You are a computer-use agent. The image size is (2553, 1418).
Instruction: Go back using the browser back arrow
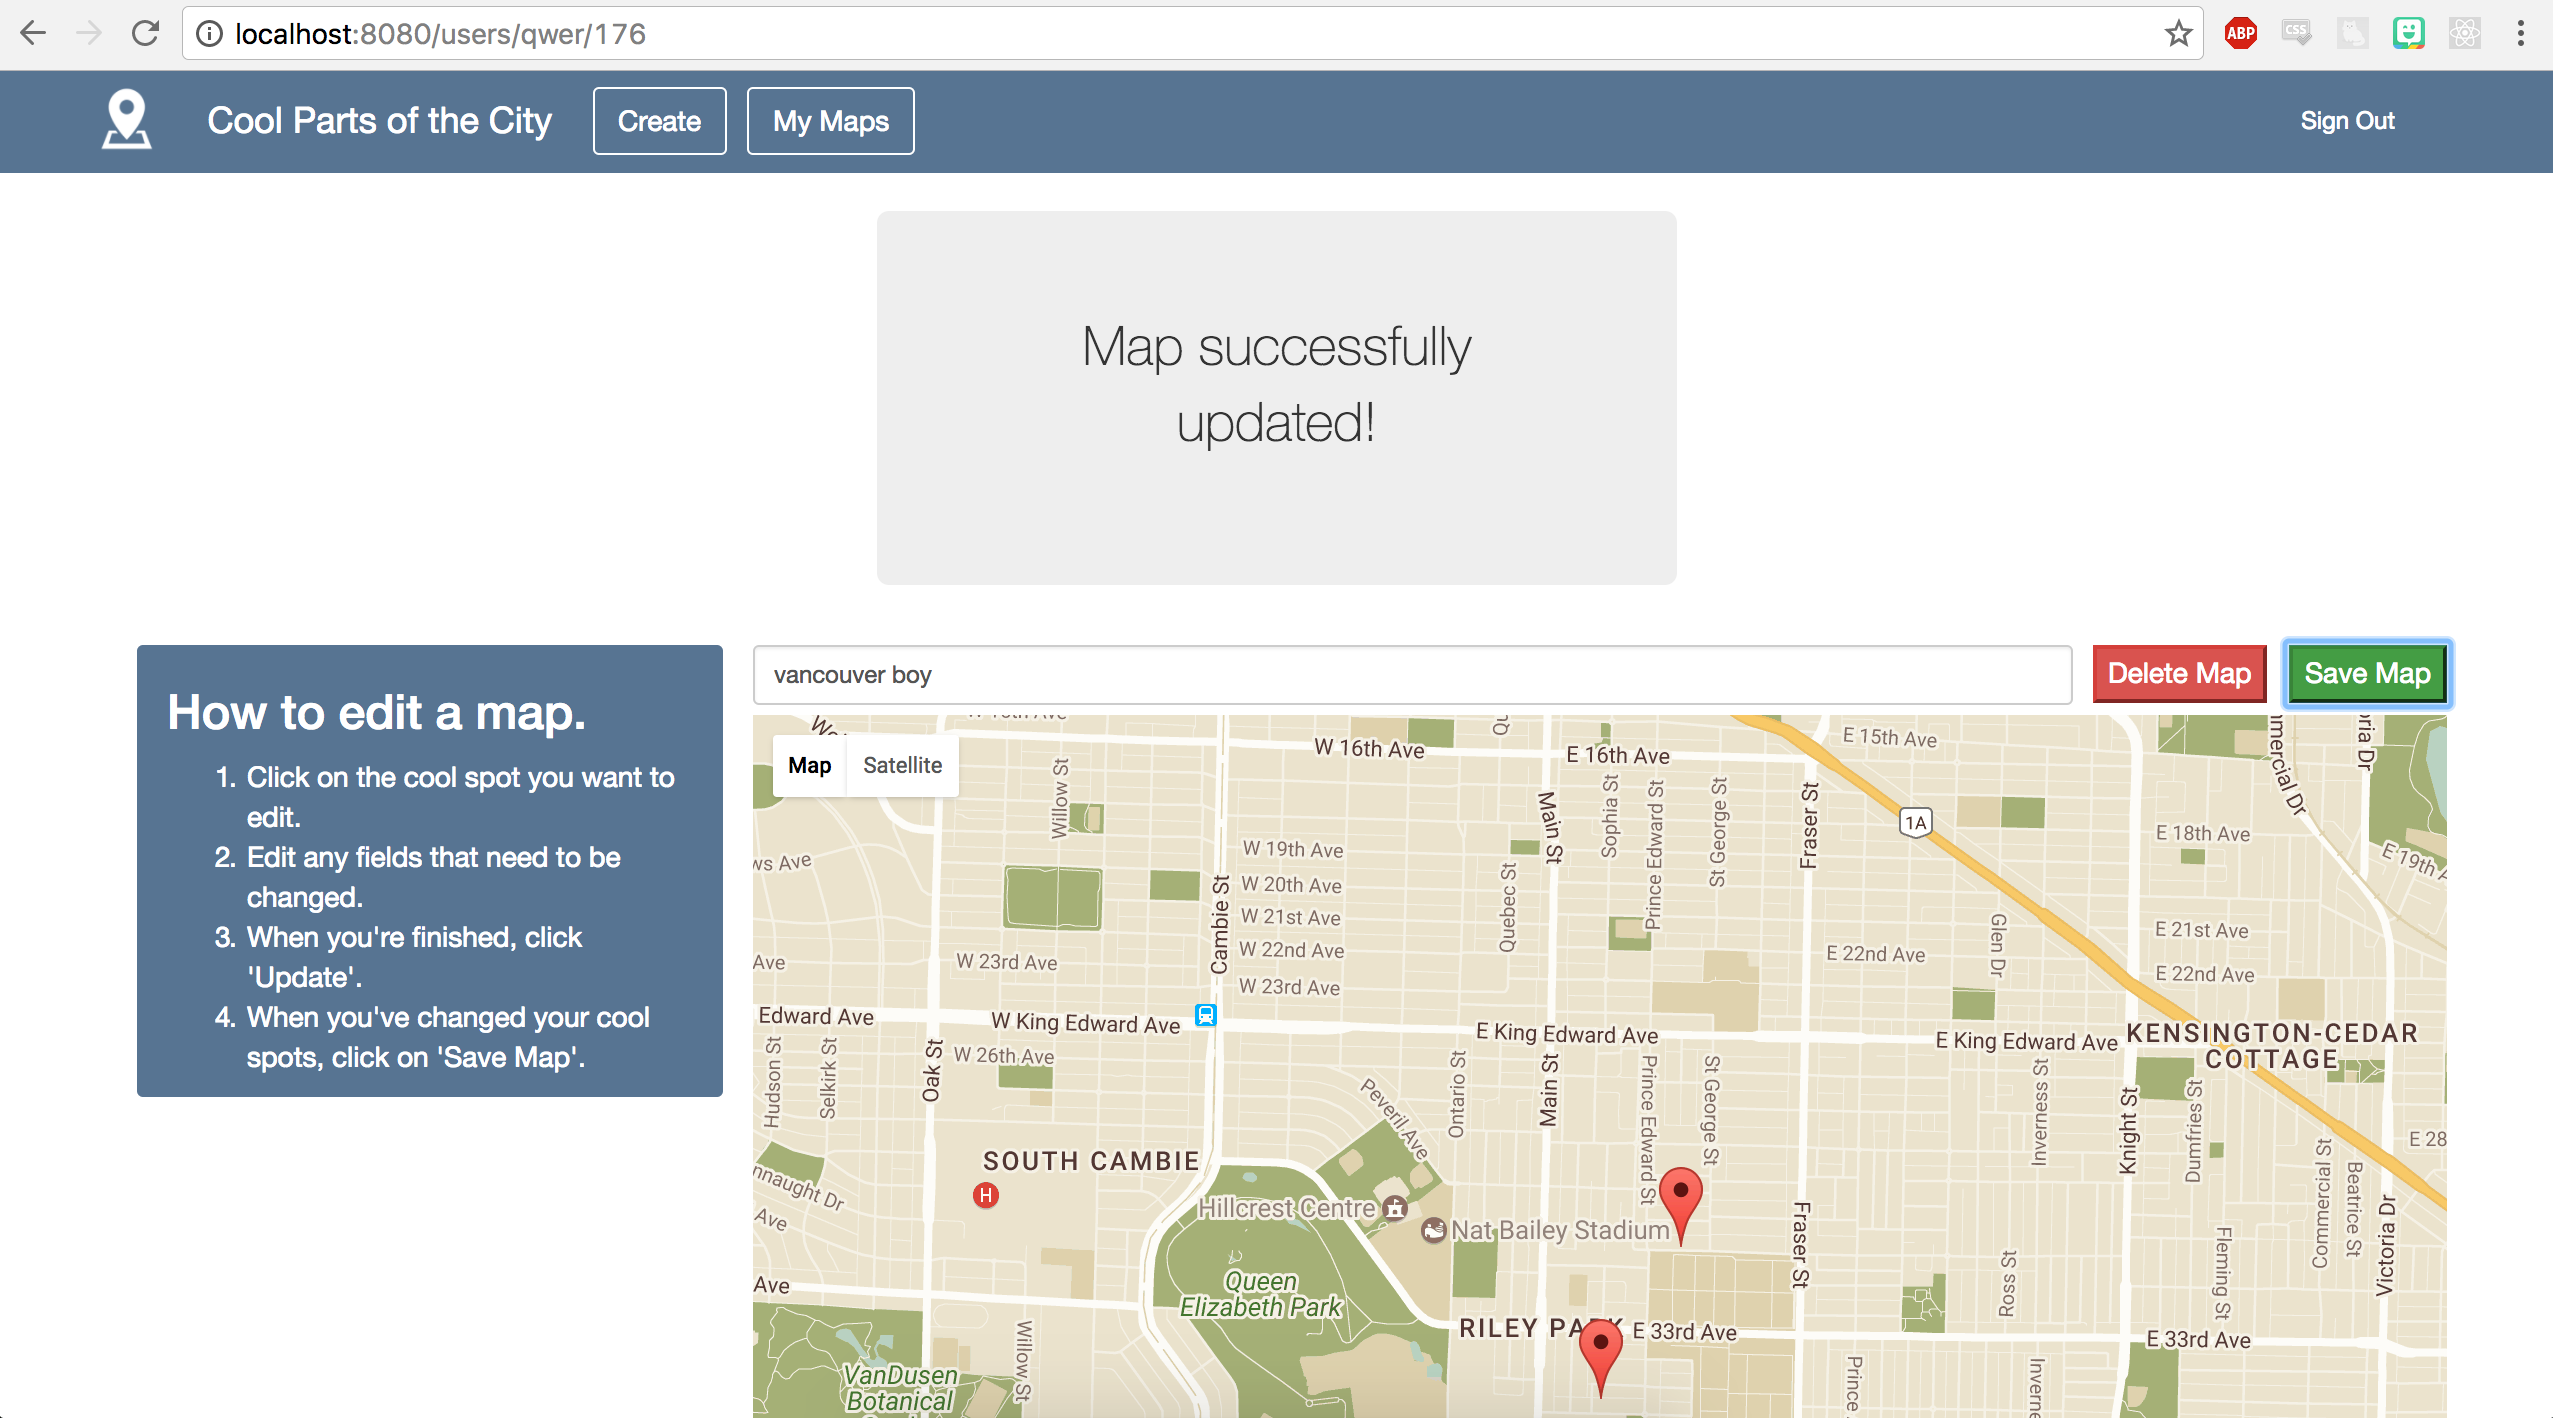[x=33, y=34]
